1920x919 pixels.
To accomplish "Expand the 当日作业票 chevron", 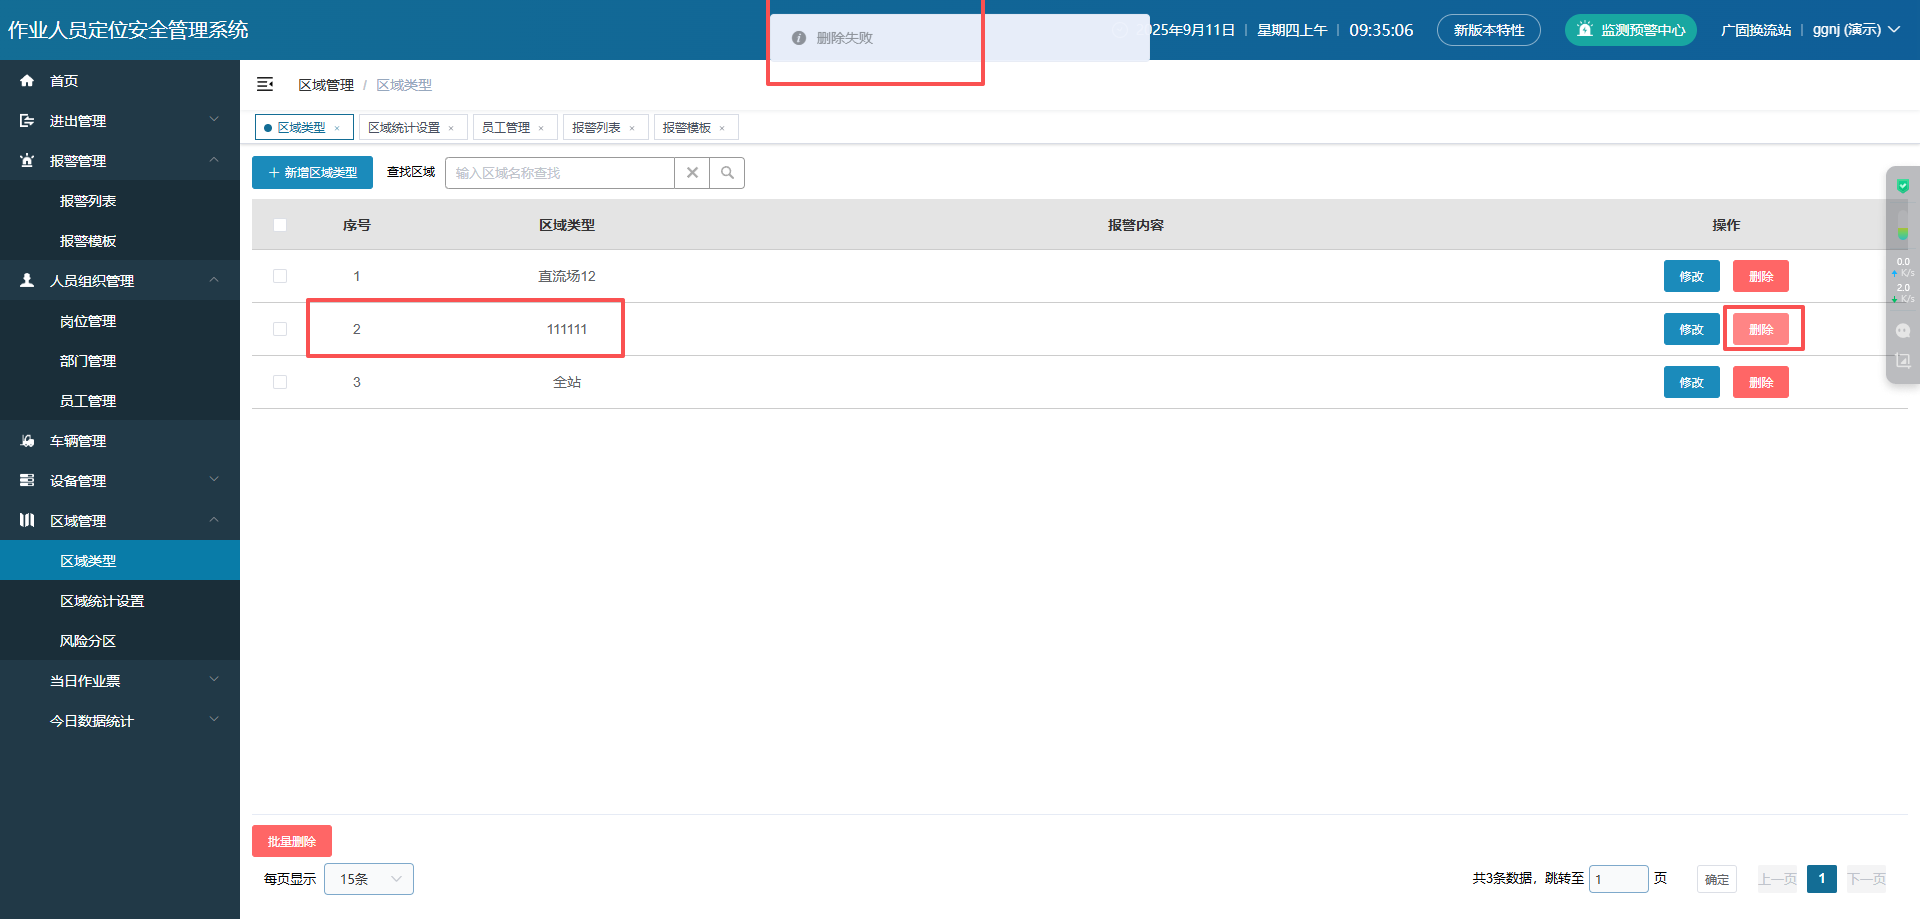I will point(214,680).
